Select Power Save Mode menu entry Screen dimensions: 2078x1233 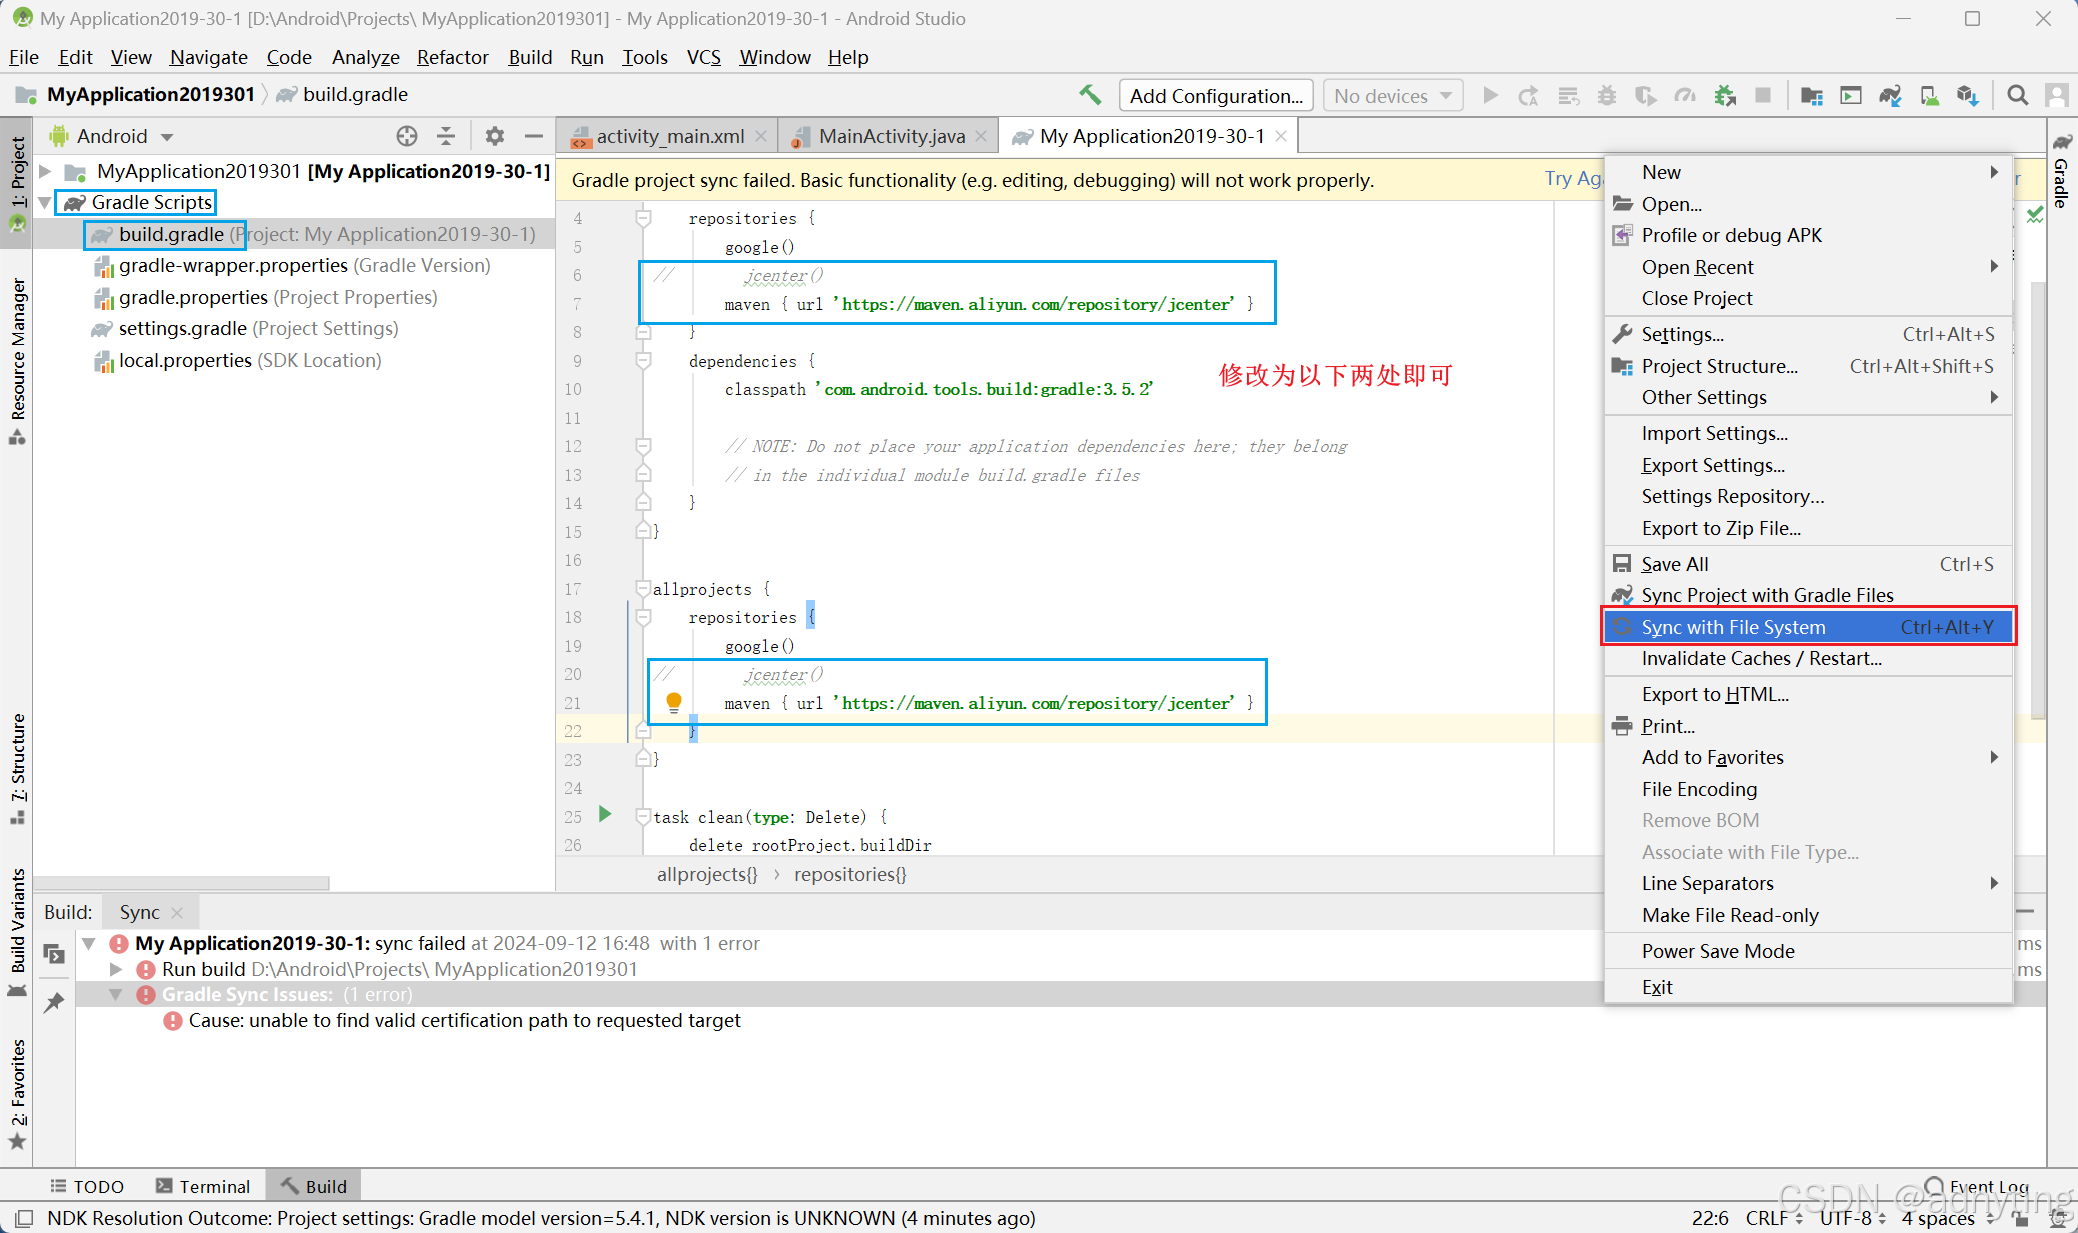[x=1717, y=951]
